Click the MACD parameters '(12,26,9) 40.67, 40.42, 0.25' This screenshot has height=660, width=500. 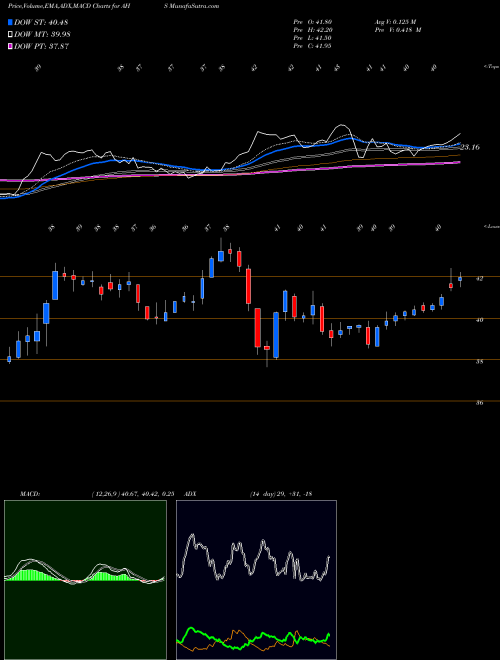[x=133, y=494]
